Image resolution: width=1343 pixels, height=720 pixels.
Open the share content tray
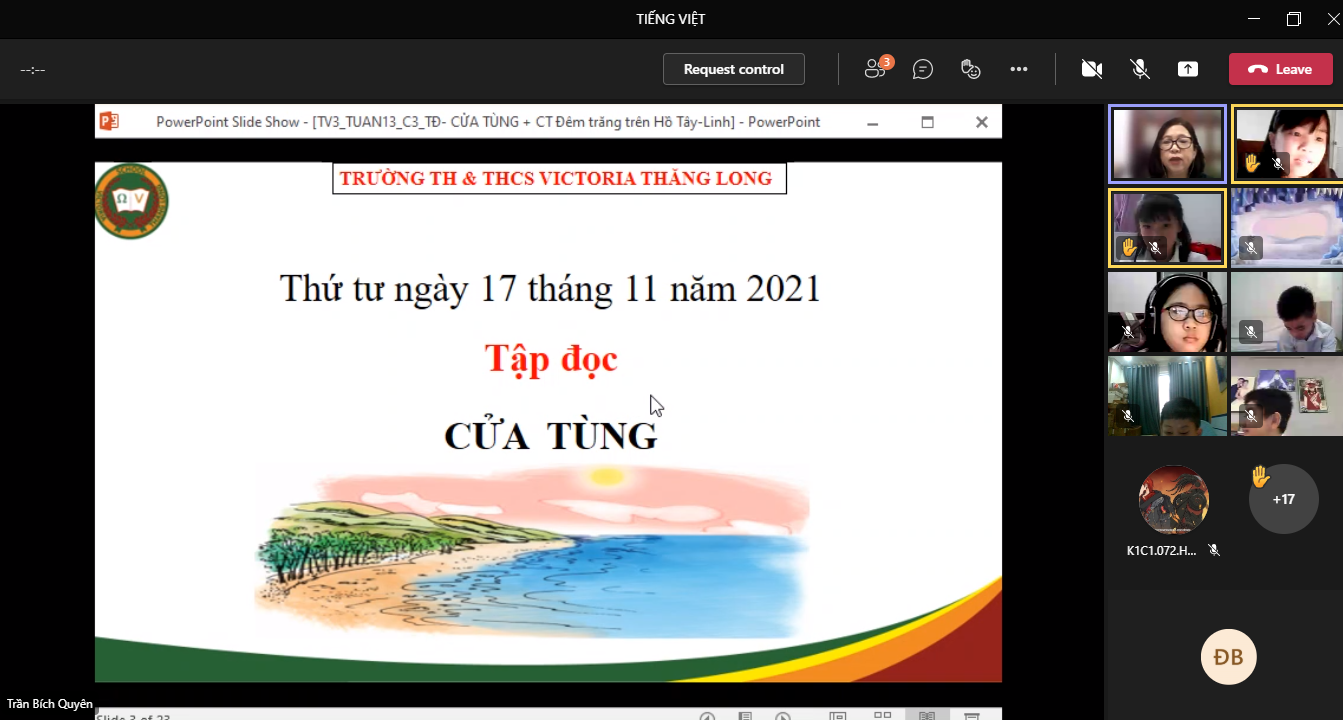pos(1187,69)
